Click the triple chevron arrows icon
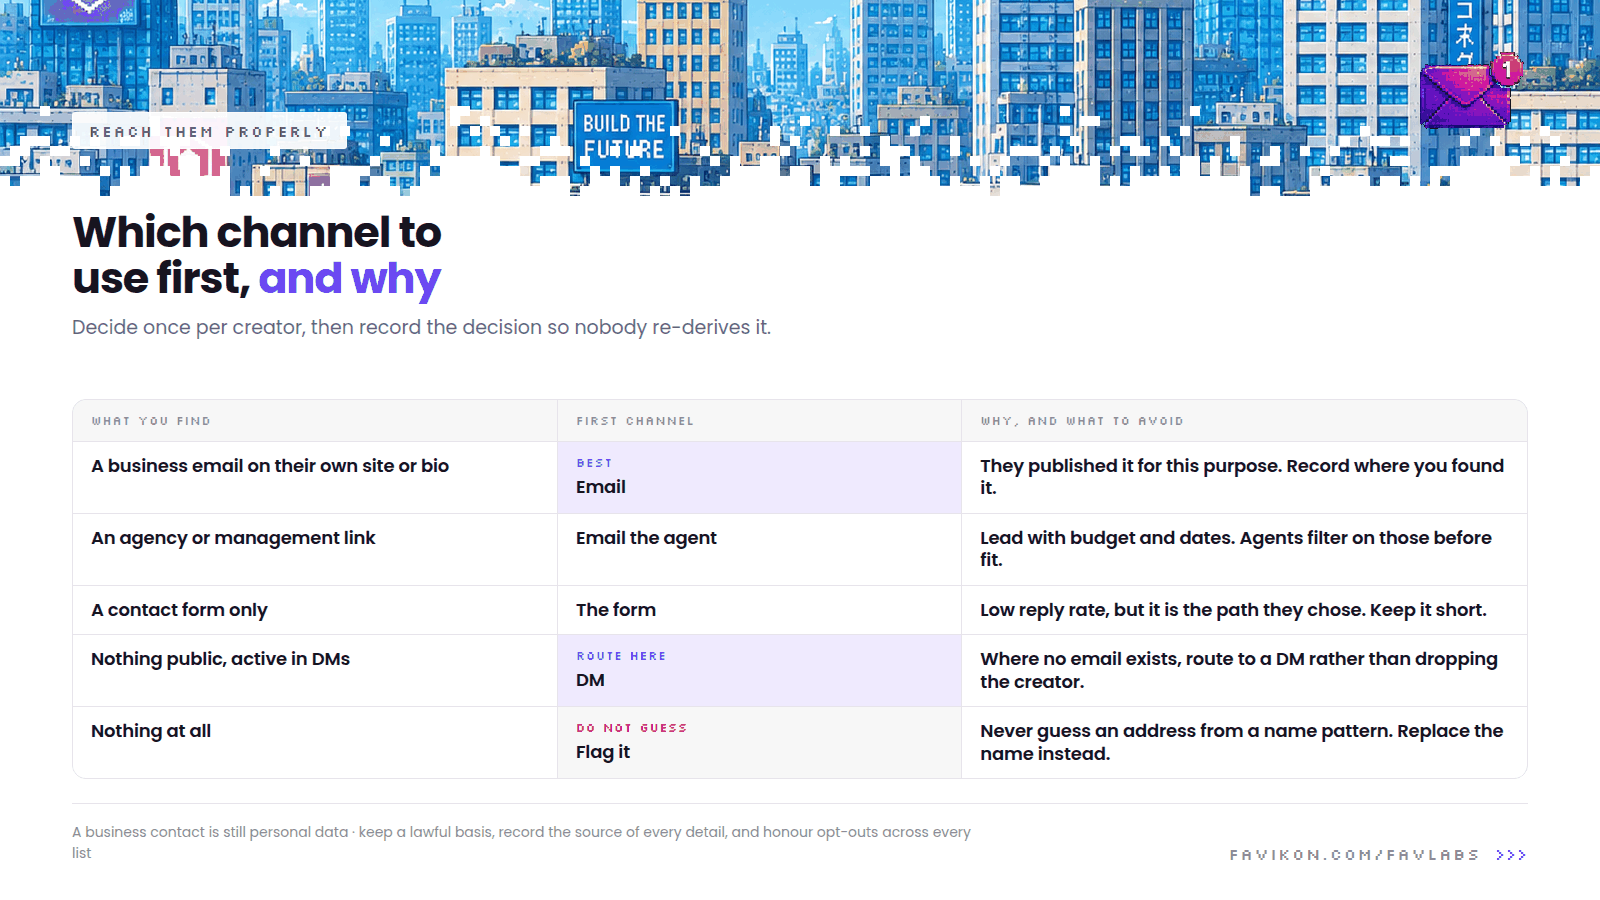The height and width of the screenshot is (900, 1600). pyautogui.click(x=1511, y=855)
